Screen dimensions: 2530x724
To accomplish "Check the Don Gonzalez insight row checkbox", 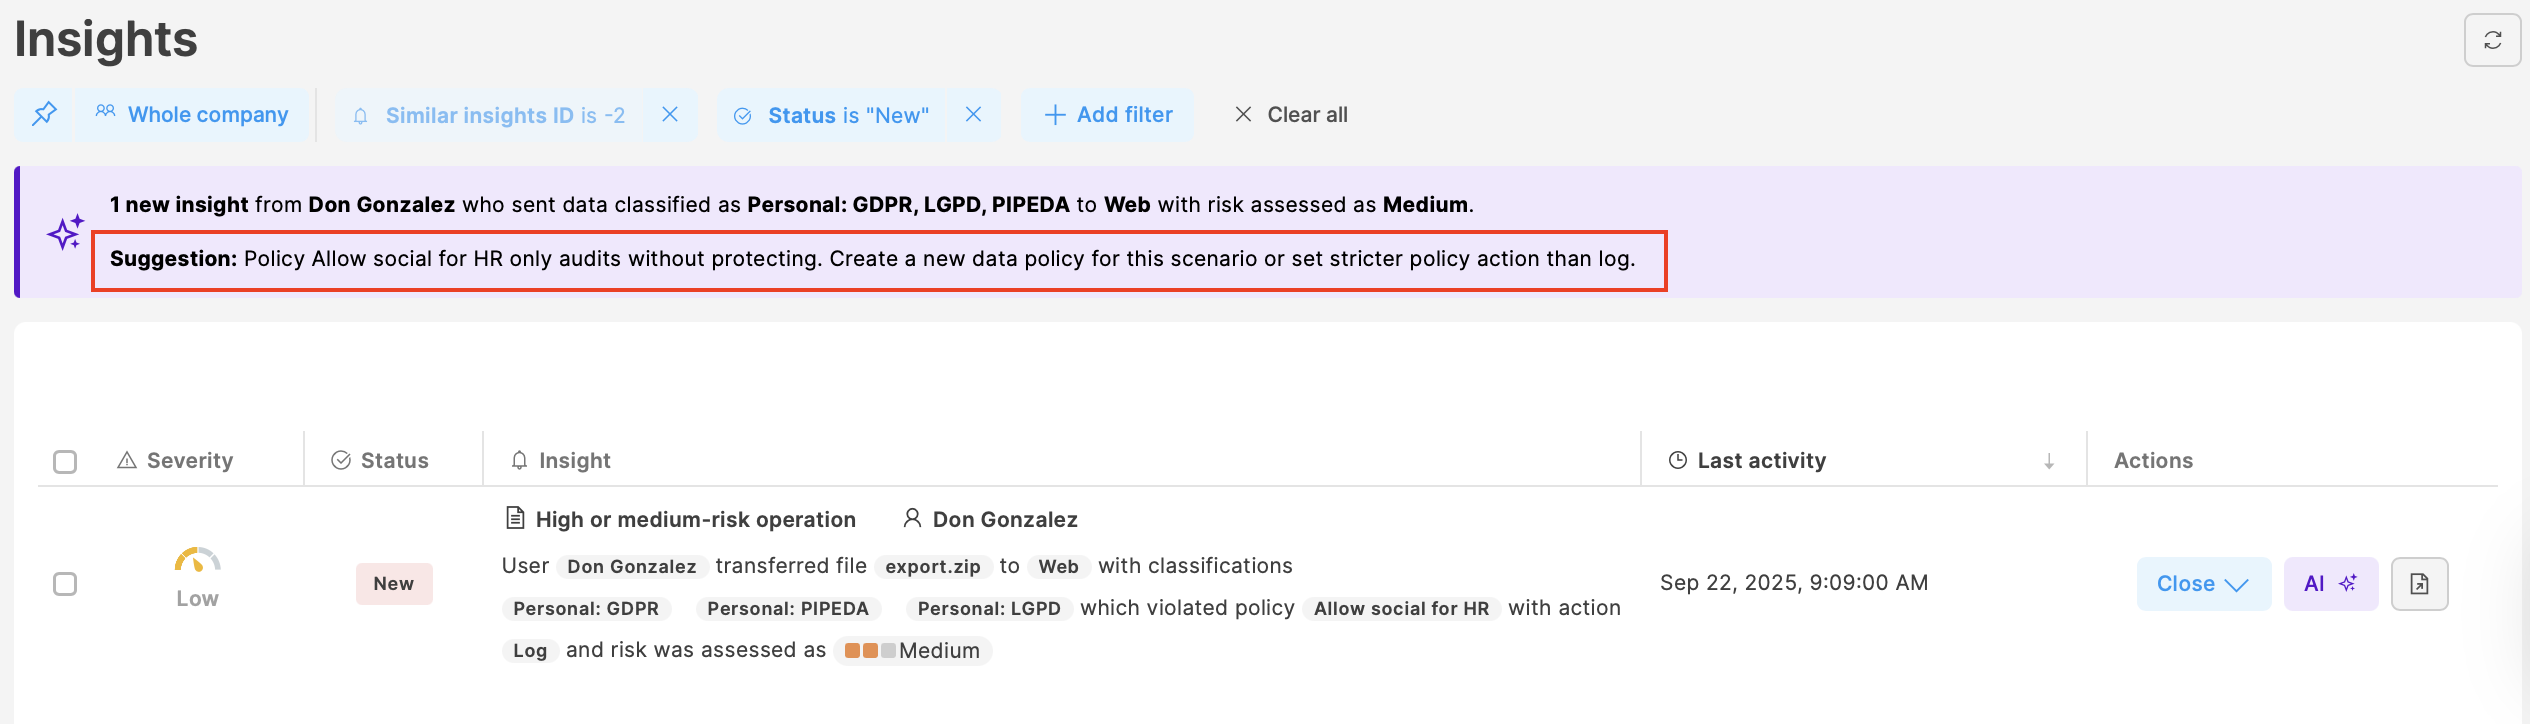I will point(65,584).
